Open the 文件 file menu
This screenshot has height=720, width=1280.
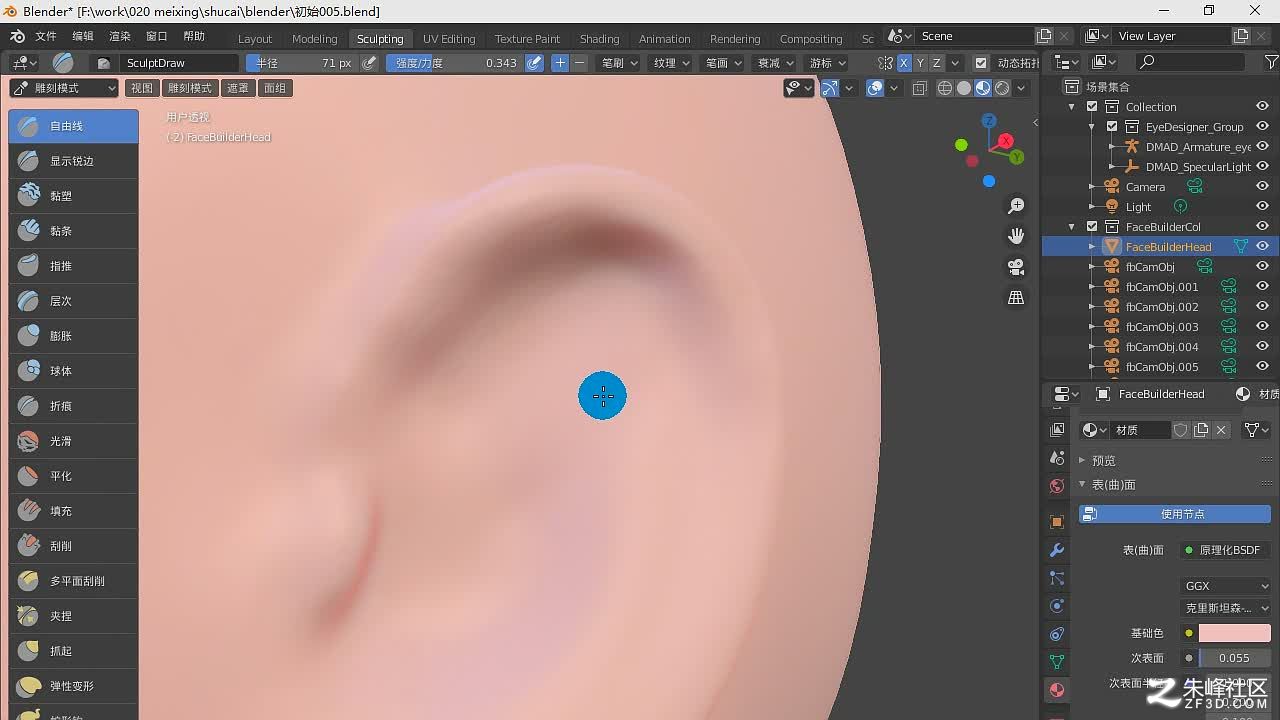(x=46, y=36)
